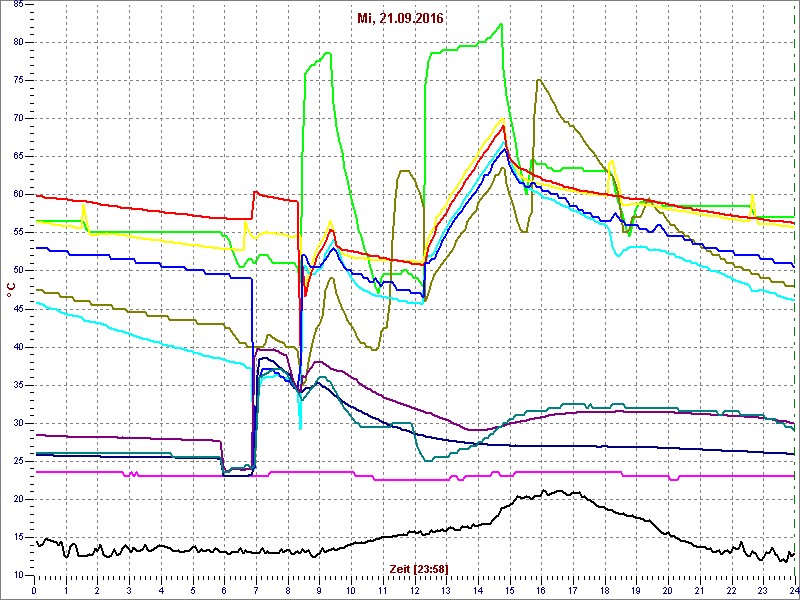Viewport: 800px width, 600px height.
Task: Click the olive curve's peak near 75 degrees
Action: pyautogui.click(x=539, y=80)
